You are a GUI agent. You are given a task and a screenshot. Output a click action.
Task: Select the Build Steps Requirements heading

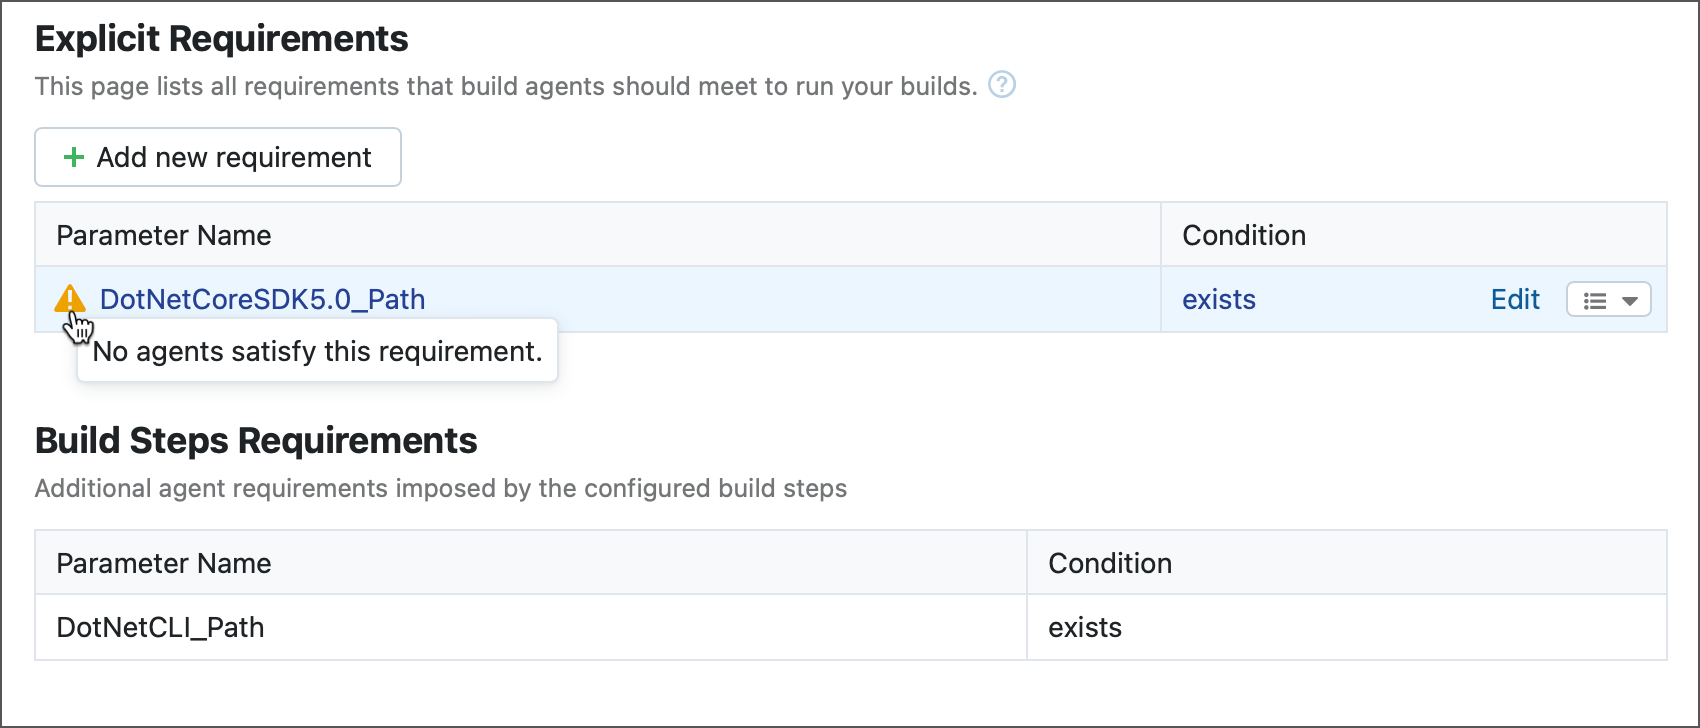(256, 440)
